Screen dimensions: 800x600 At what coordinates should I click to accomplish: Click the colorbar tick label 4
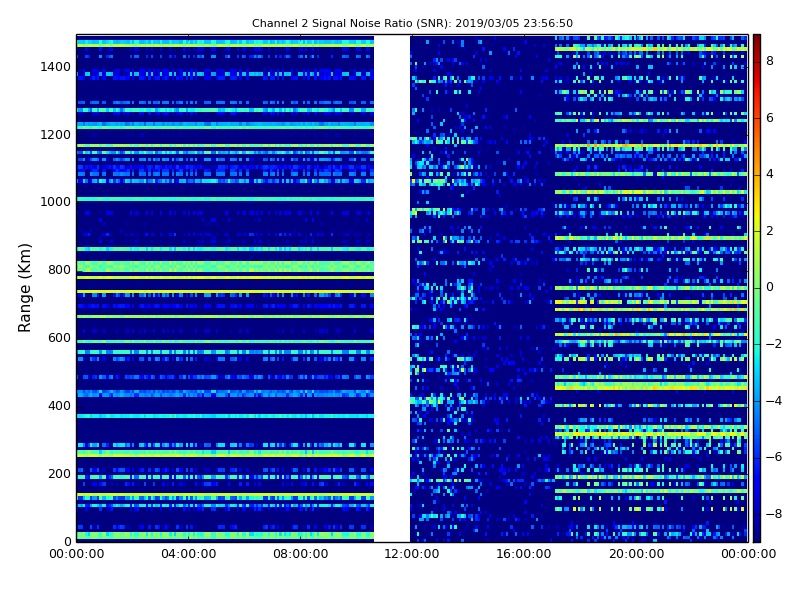pyautogui.click(x=770, y=174)
